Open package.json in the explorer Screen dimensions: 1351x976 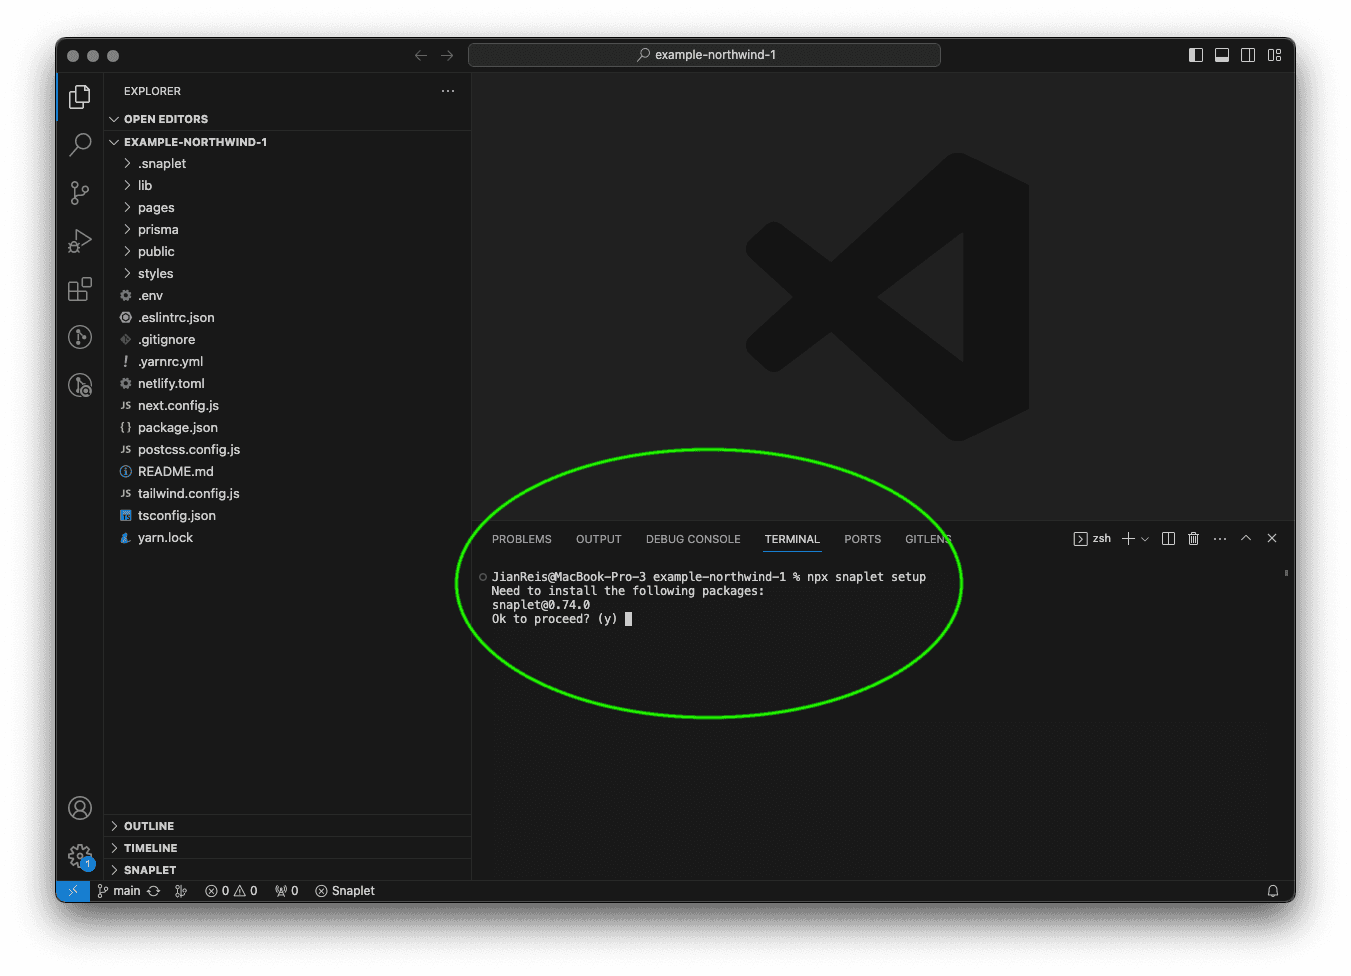[x=177, y=428]
